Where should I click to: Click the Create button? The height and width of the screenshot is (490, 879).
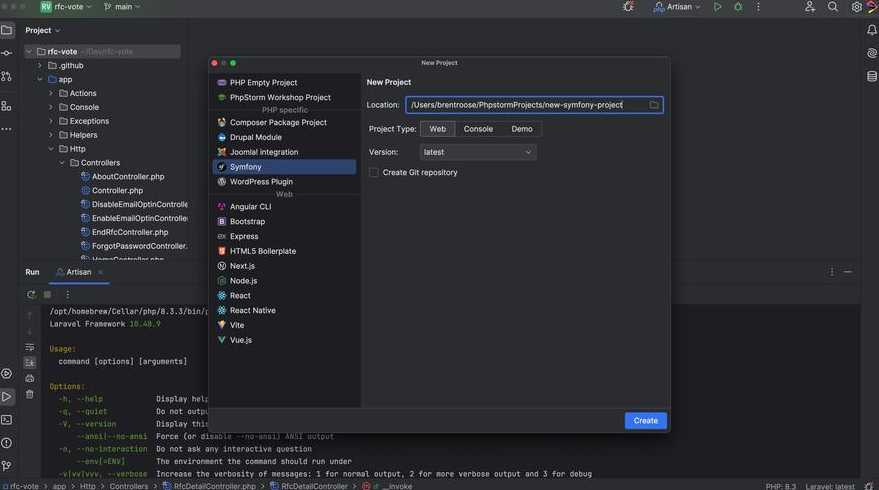[645, 420]
